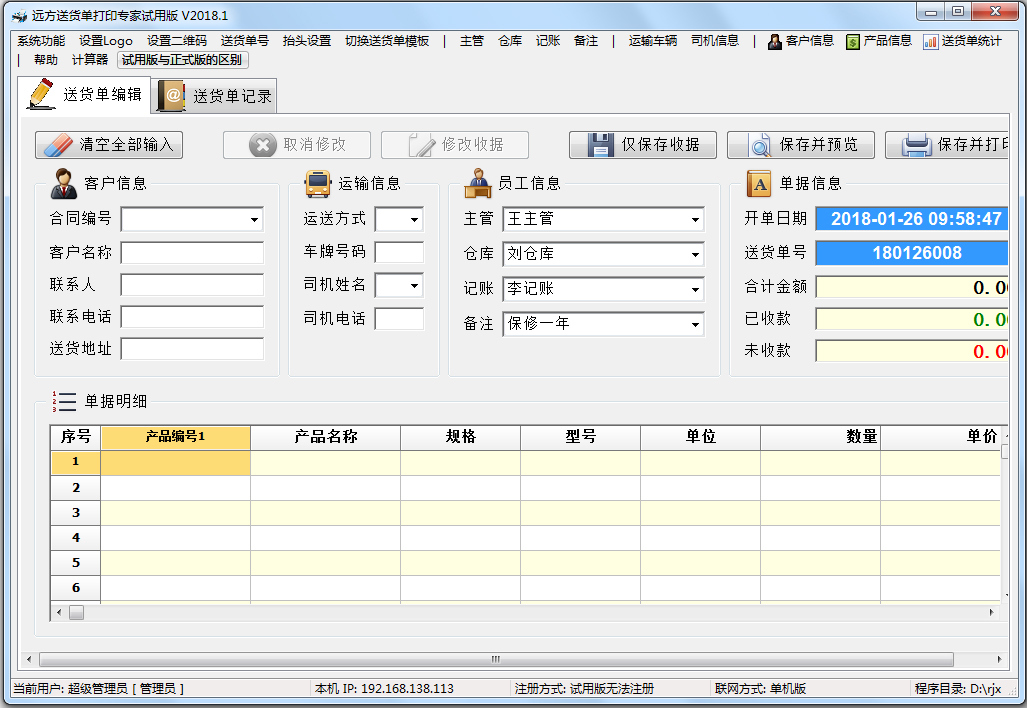Open the 计算器 menu item
The width and height of the screenshot is (1027, 708).
90,60
